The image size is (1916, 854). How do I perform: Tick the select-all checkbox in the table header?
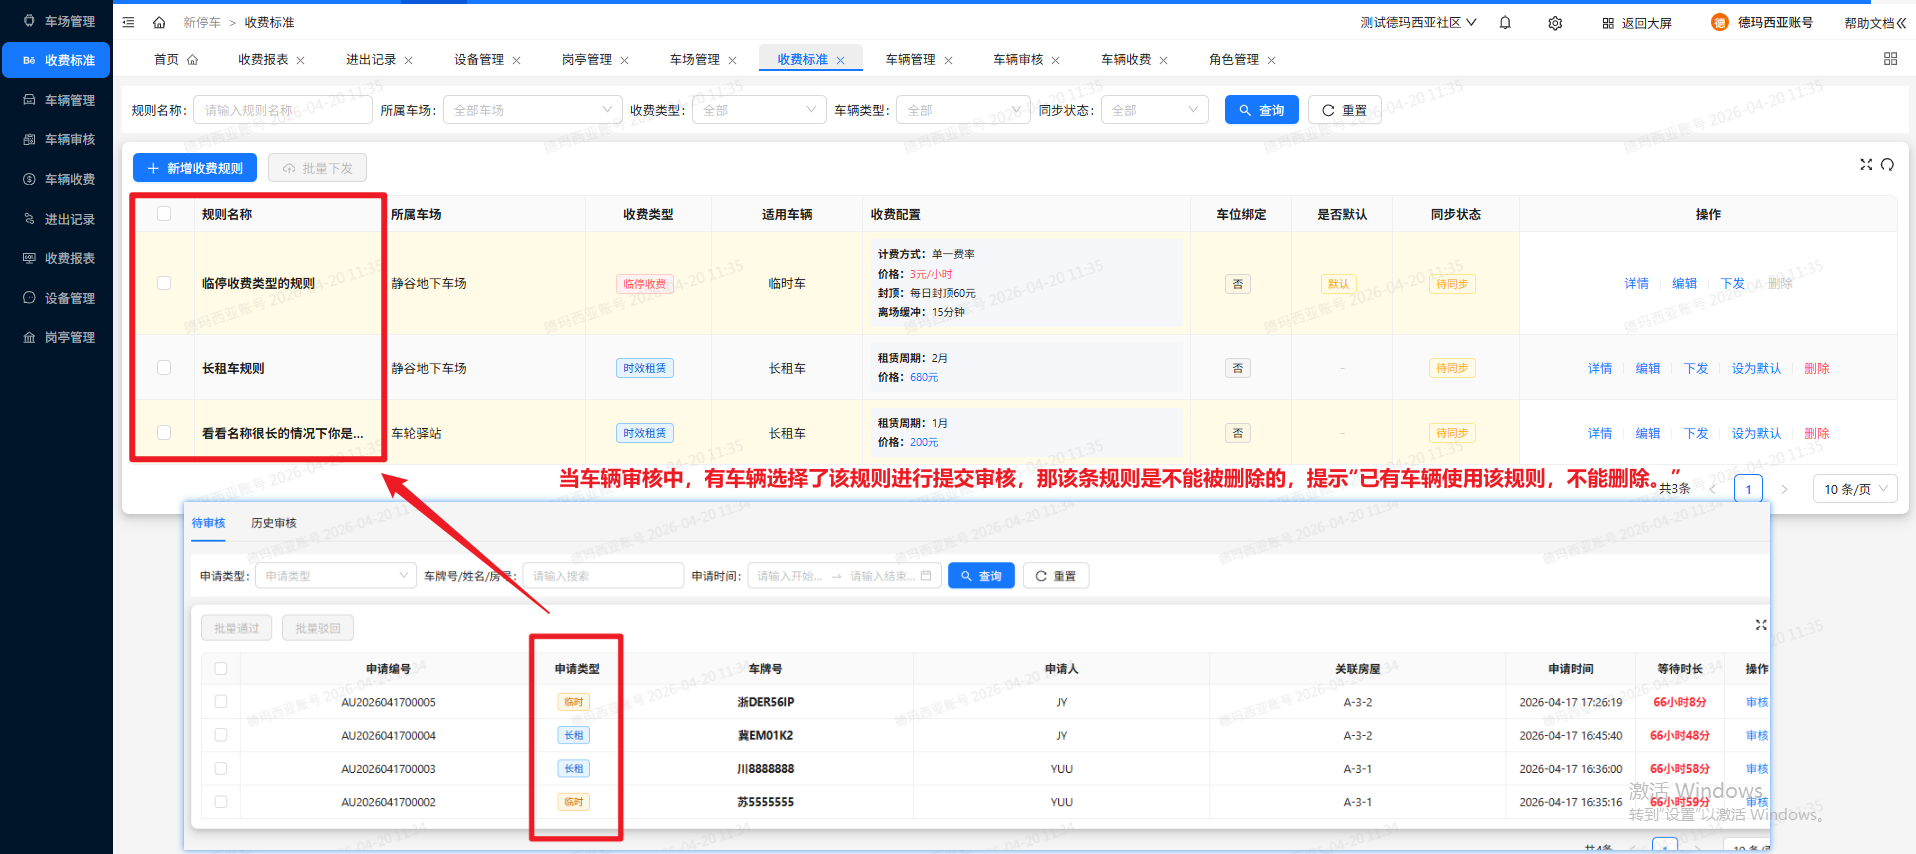coord(164,214)
